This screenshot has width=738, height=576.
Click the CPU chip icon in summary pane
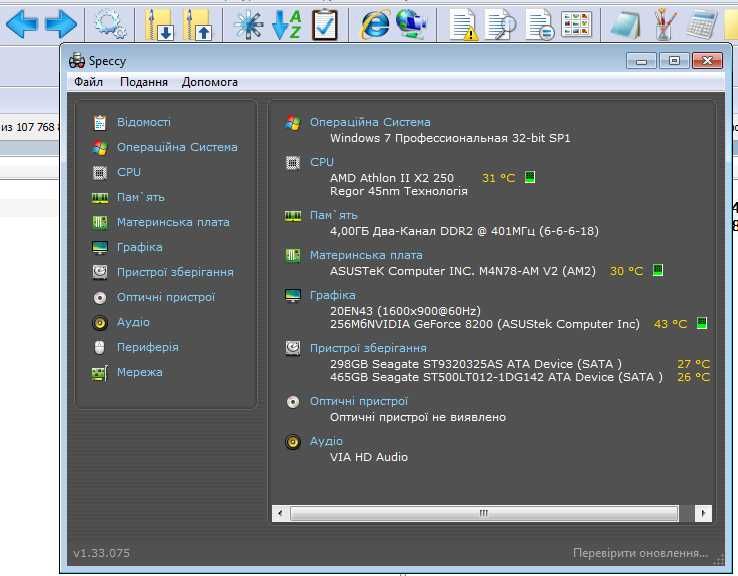293,163
